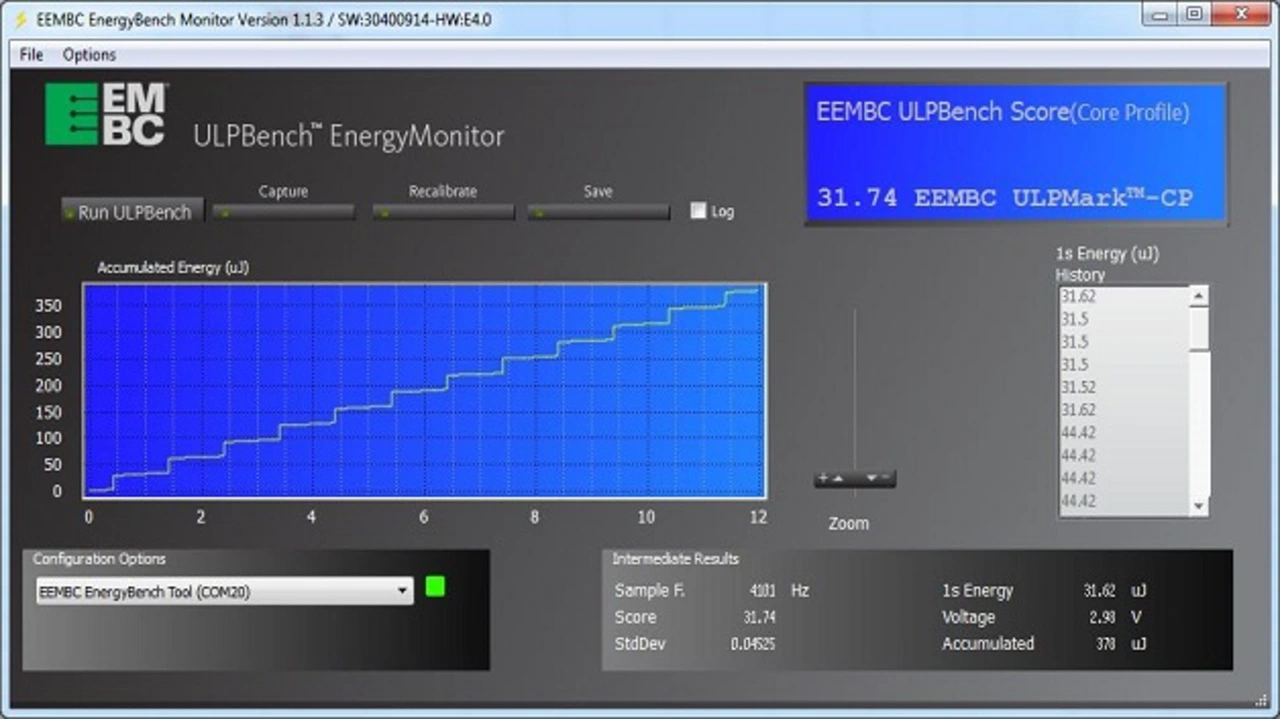The width and height of the screenshot is (1280, 719).
Task: Open the Options menu
Action: pos(89,55)
